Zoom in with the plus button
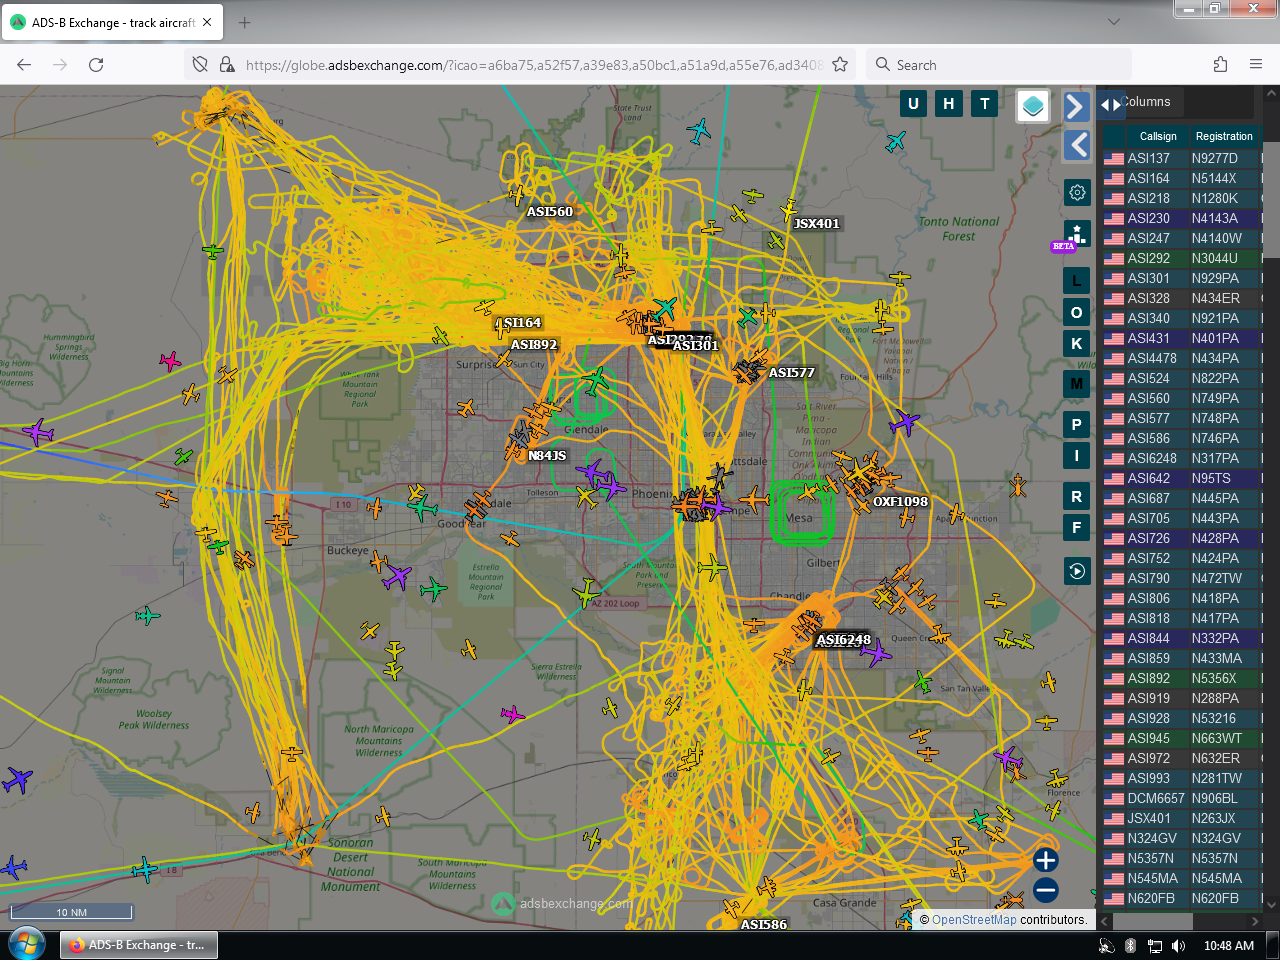1280x960 pixels. tap(1046, 860)
